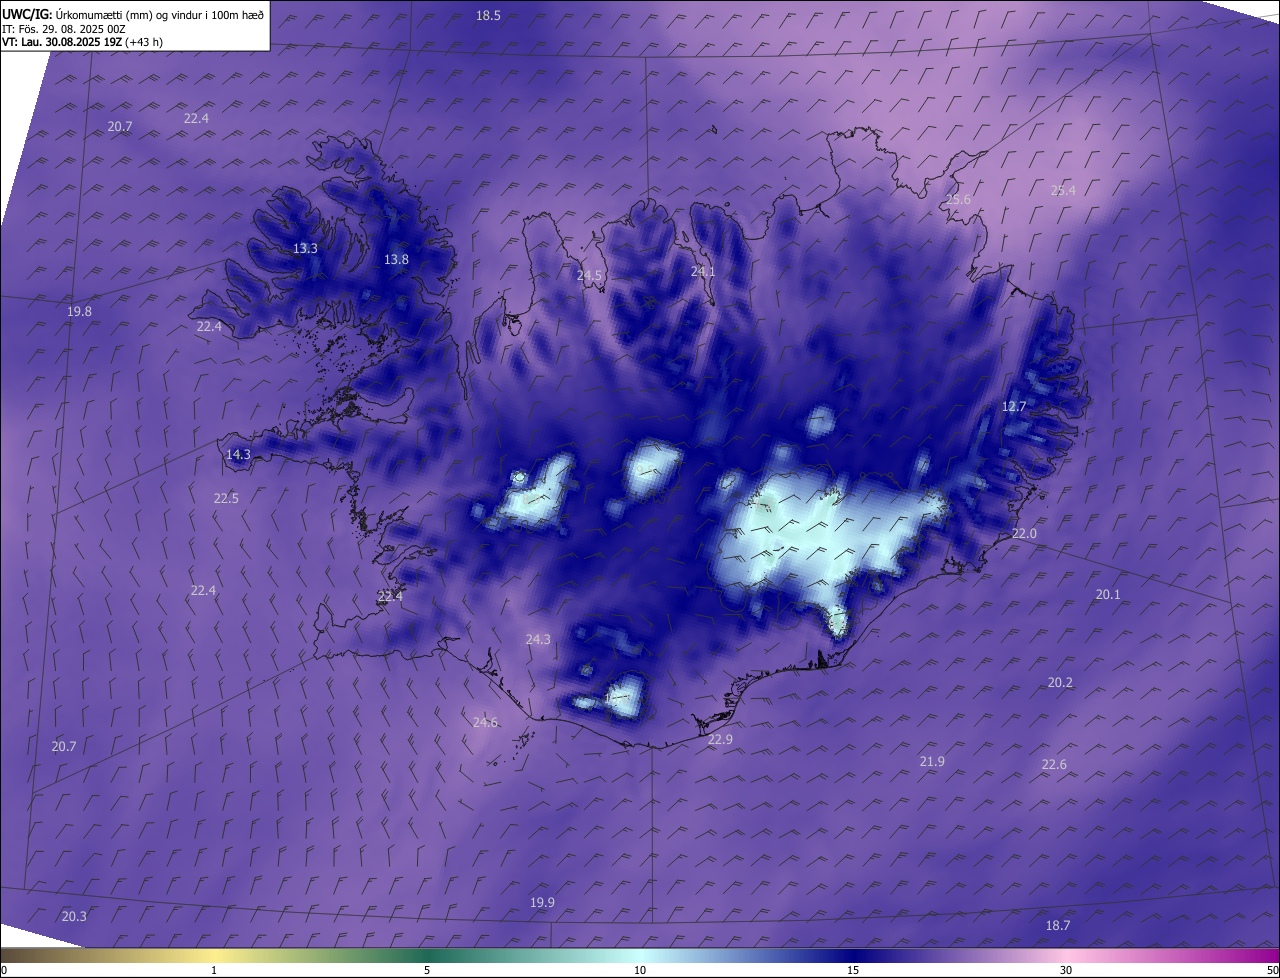Click the color scale tick label "1"
Screen dimensions: 1280x978
click(x=214, y=970)
